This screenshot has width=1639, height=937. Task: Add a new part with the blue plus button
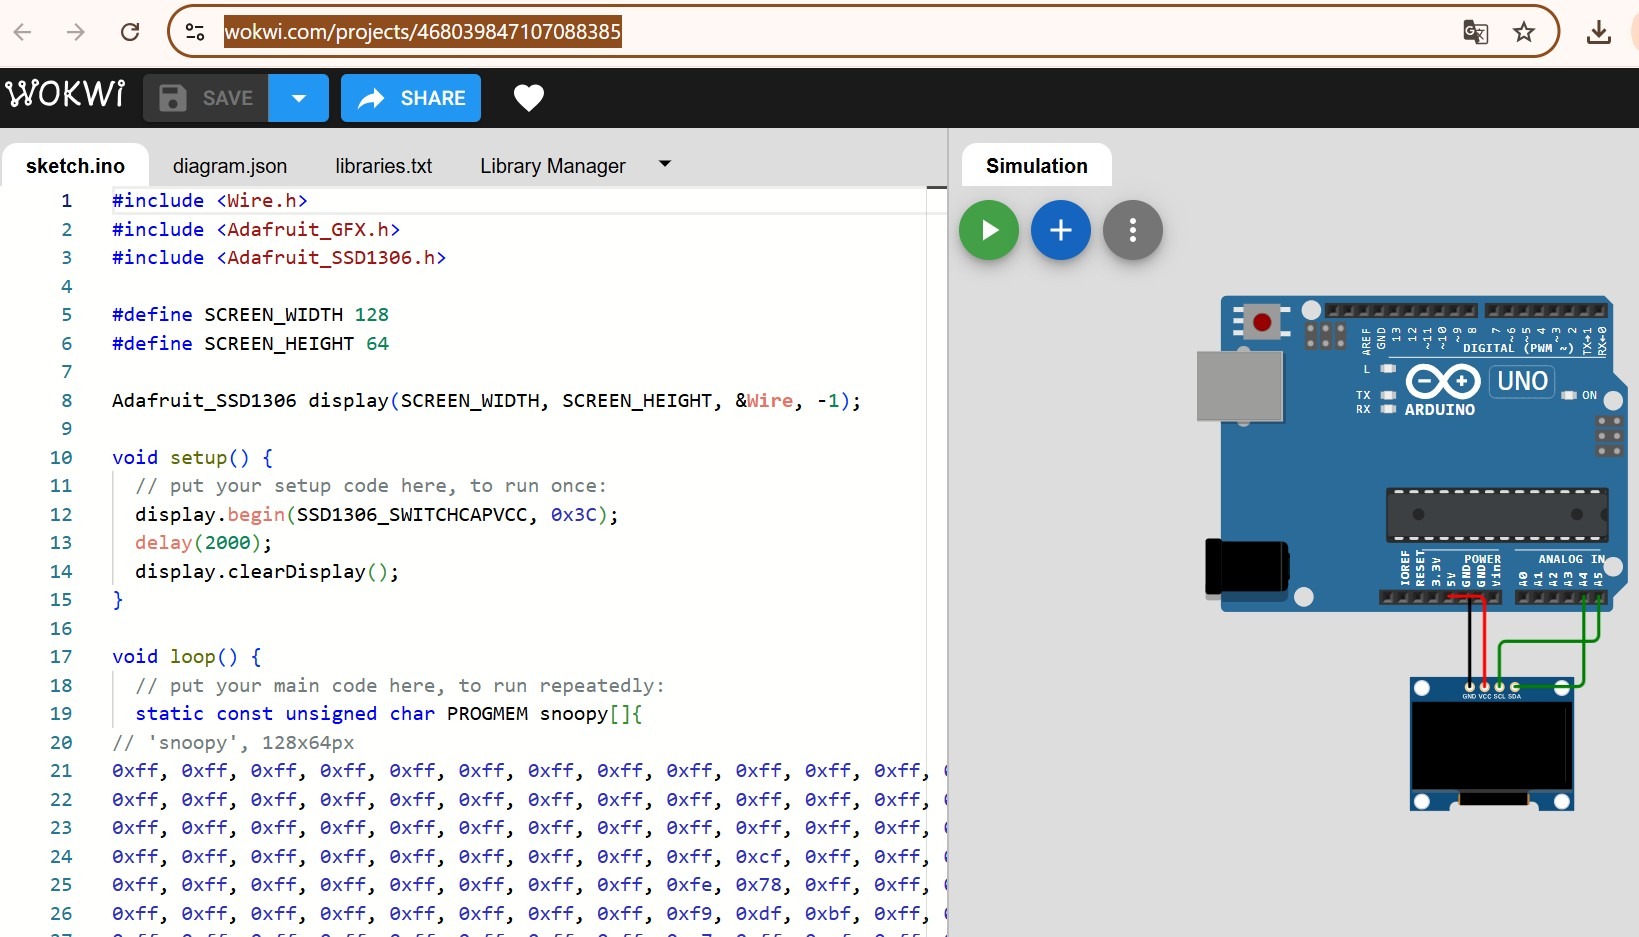[1061, 230]
